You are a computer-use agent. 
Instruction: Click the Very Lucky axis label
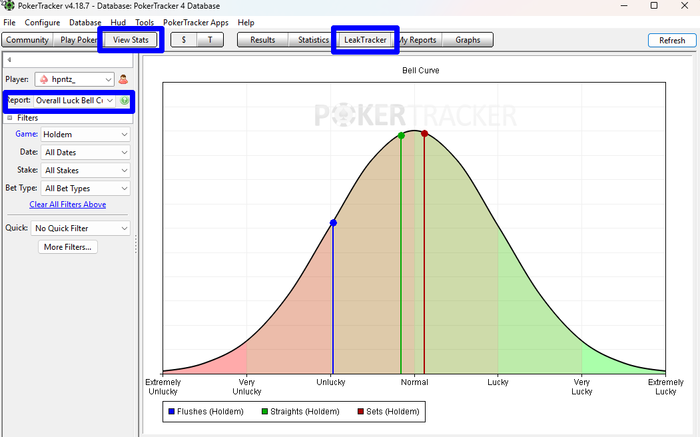click(582, 387)
